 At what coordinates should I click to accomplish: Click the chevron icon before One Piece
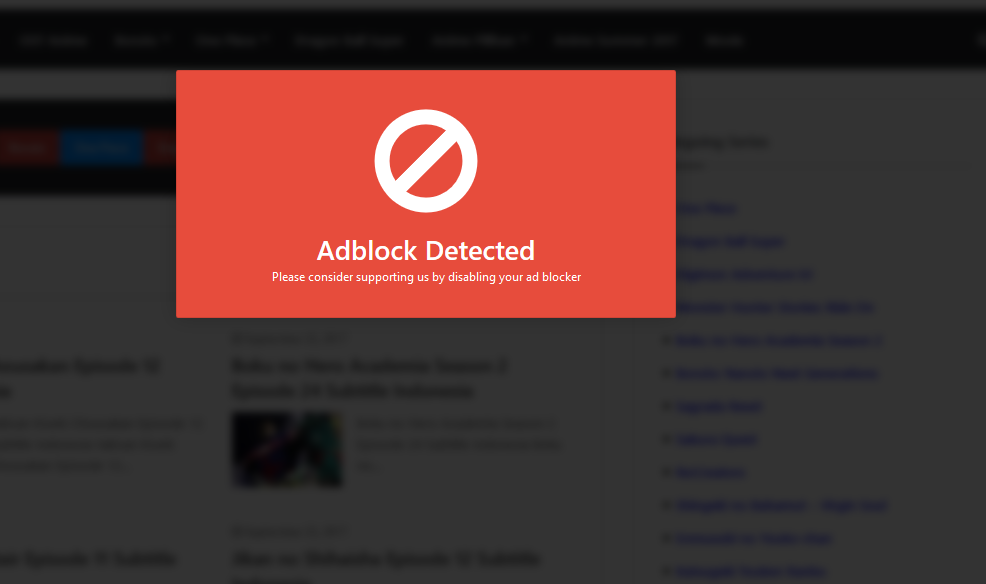click(667, 208)
